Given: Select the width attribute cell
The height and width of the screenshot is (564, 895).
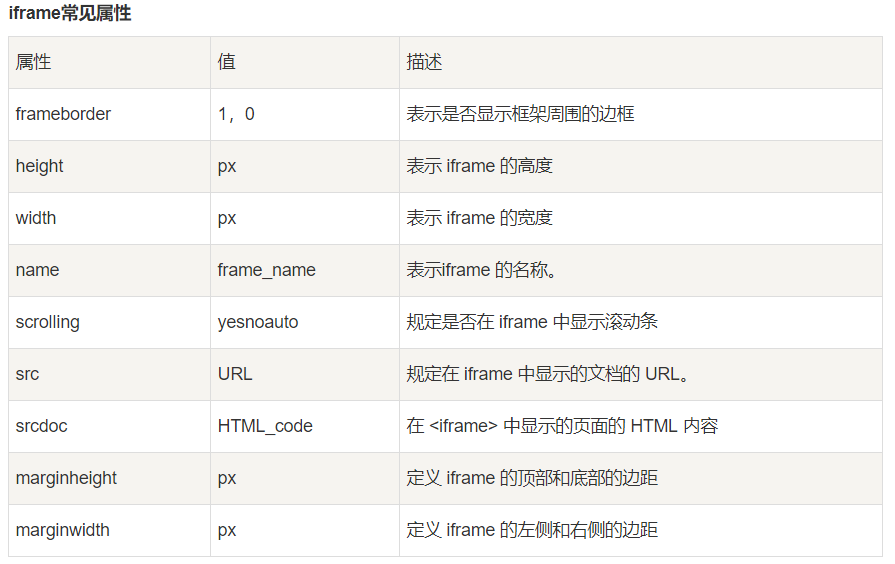Looking at the screenshot, I should point(36,218).
